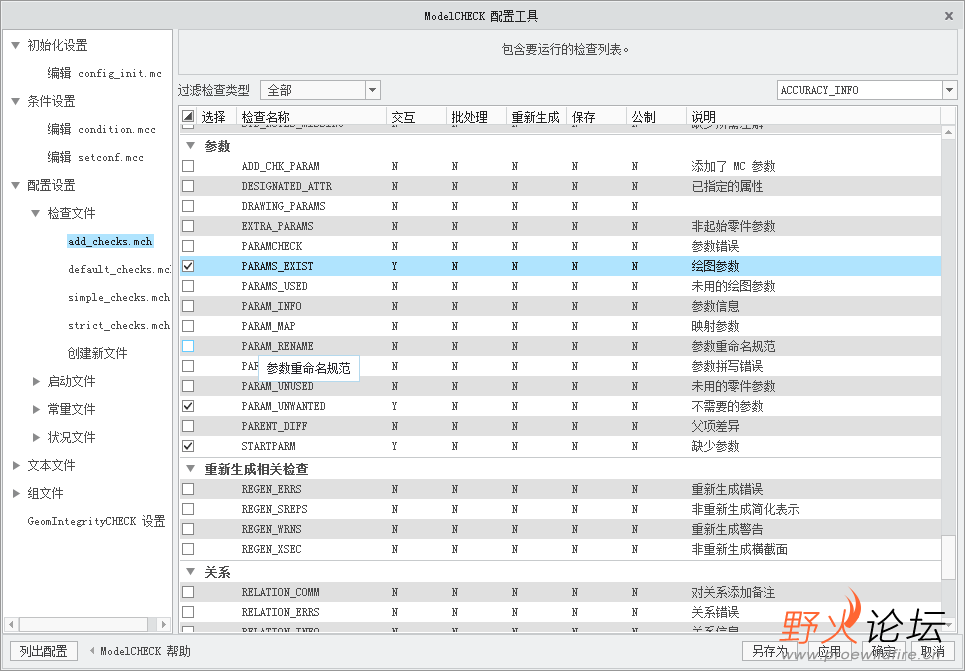
Task: Expand the 常量文件 tree node
Action: click(x=36, y=409)
